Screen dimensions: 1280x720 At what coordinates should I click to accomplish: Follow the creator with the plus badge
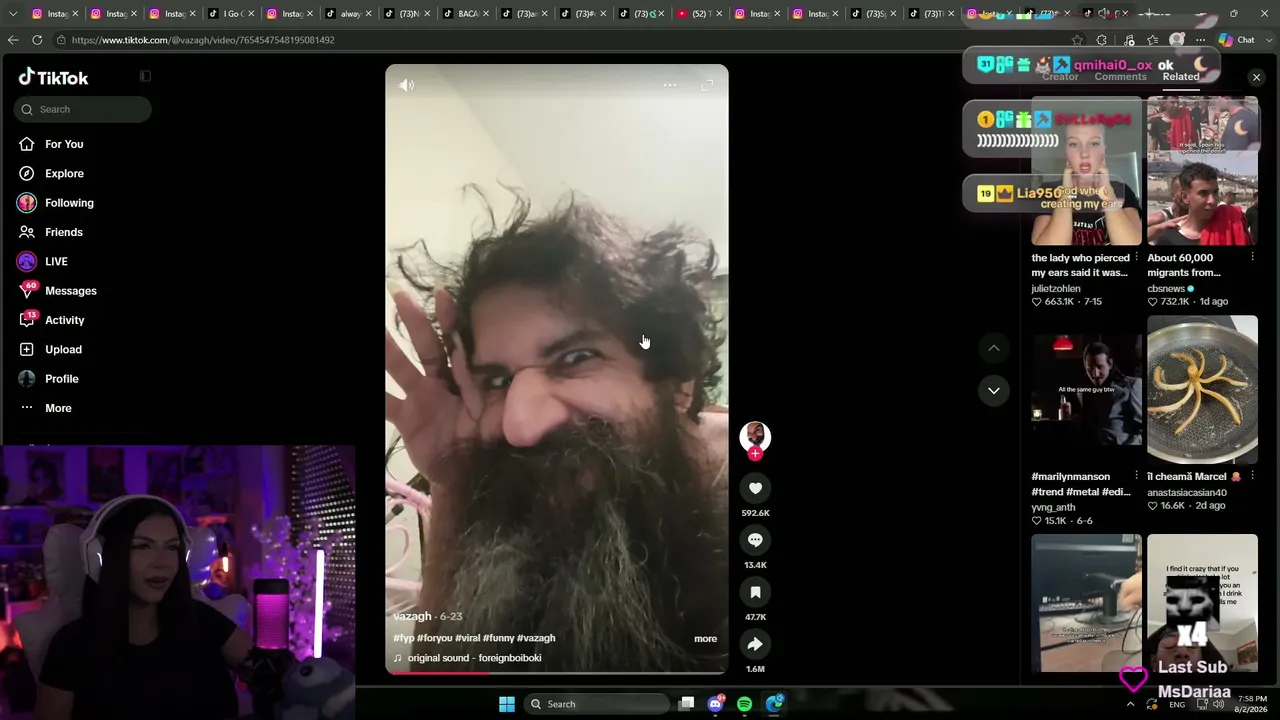pyautogui.click(x=755, y=454)
